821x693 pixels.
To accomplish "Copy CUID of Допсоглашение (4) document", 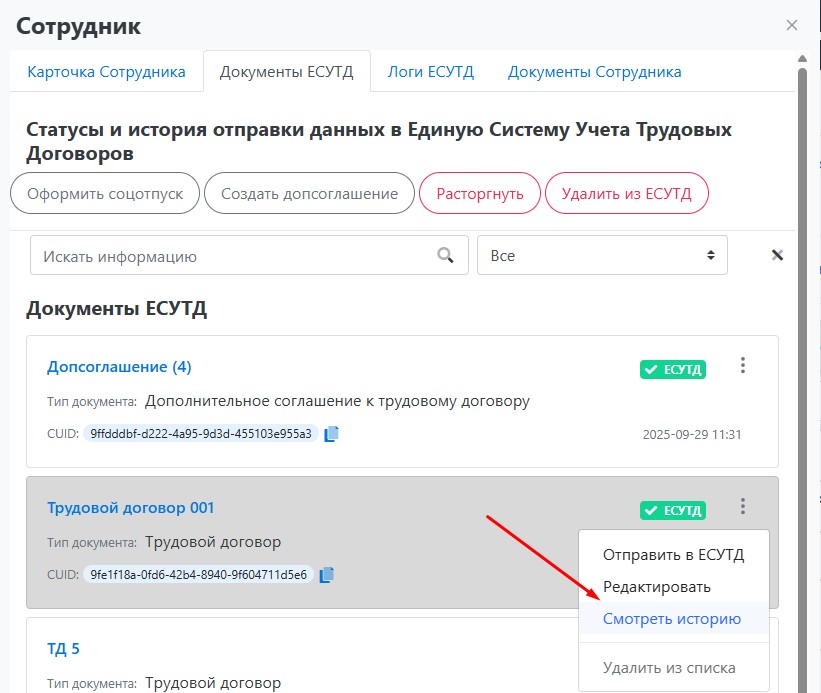I will coord(332,433).
